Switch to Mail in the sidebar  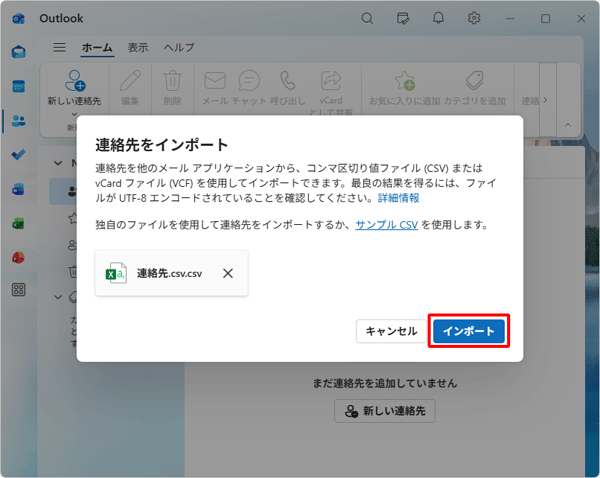pos(18,51)
